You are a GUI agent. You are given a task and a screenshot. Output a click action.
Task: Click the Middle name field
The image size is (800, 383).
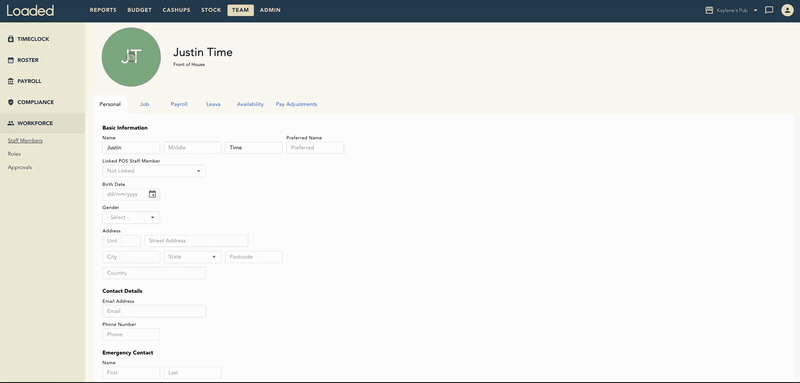192,148
